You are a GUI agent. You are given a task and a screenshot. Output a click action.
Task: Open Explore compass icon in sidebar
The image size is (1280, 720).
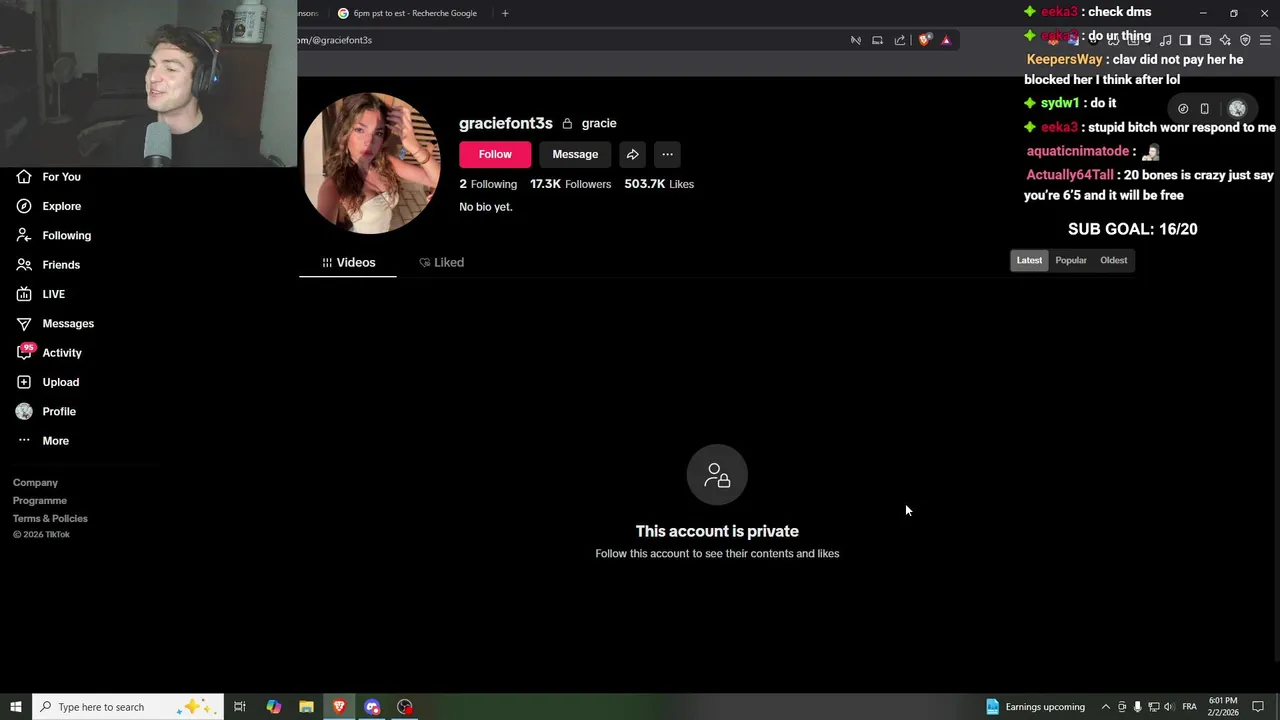tap(24, 206)
